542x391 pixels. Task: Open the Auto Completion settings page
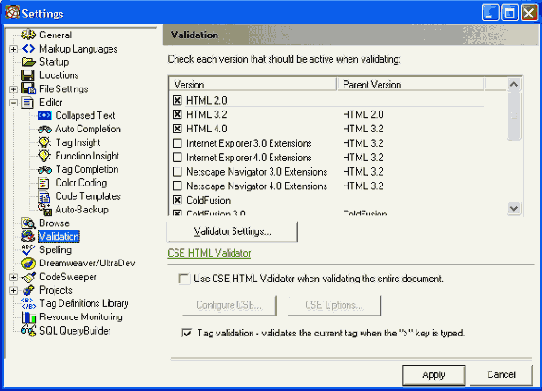point(88,129)
